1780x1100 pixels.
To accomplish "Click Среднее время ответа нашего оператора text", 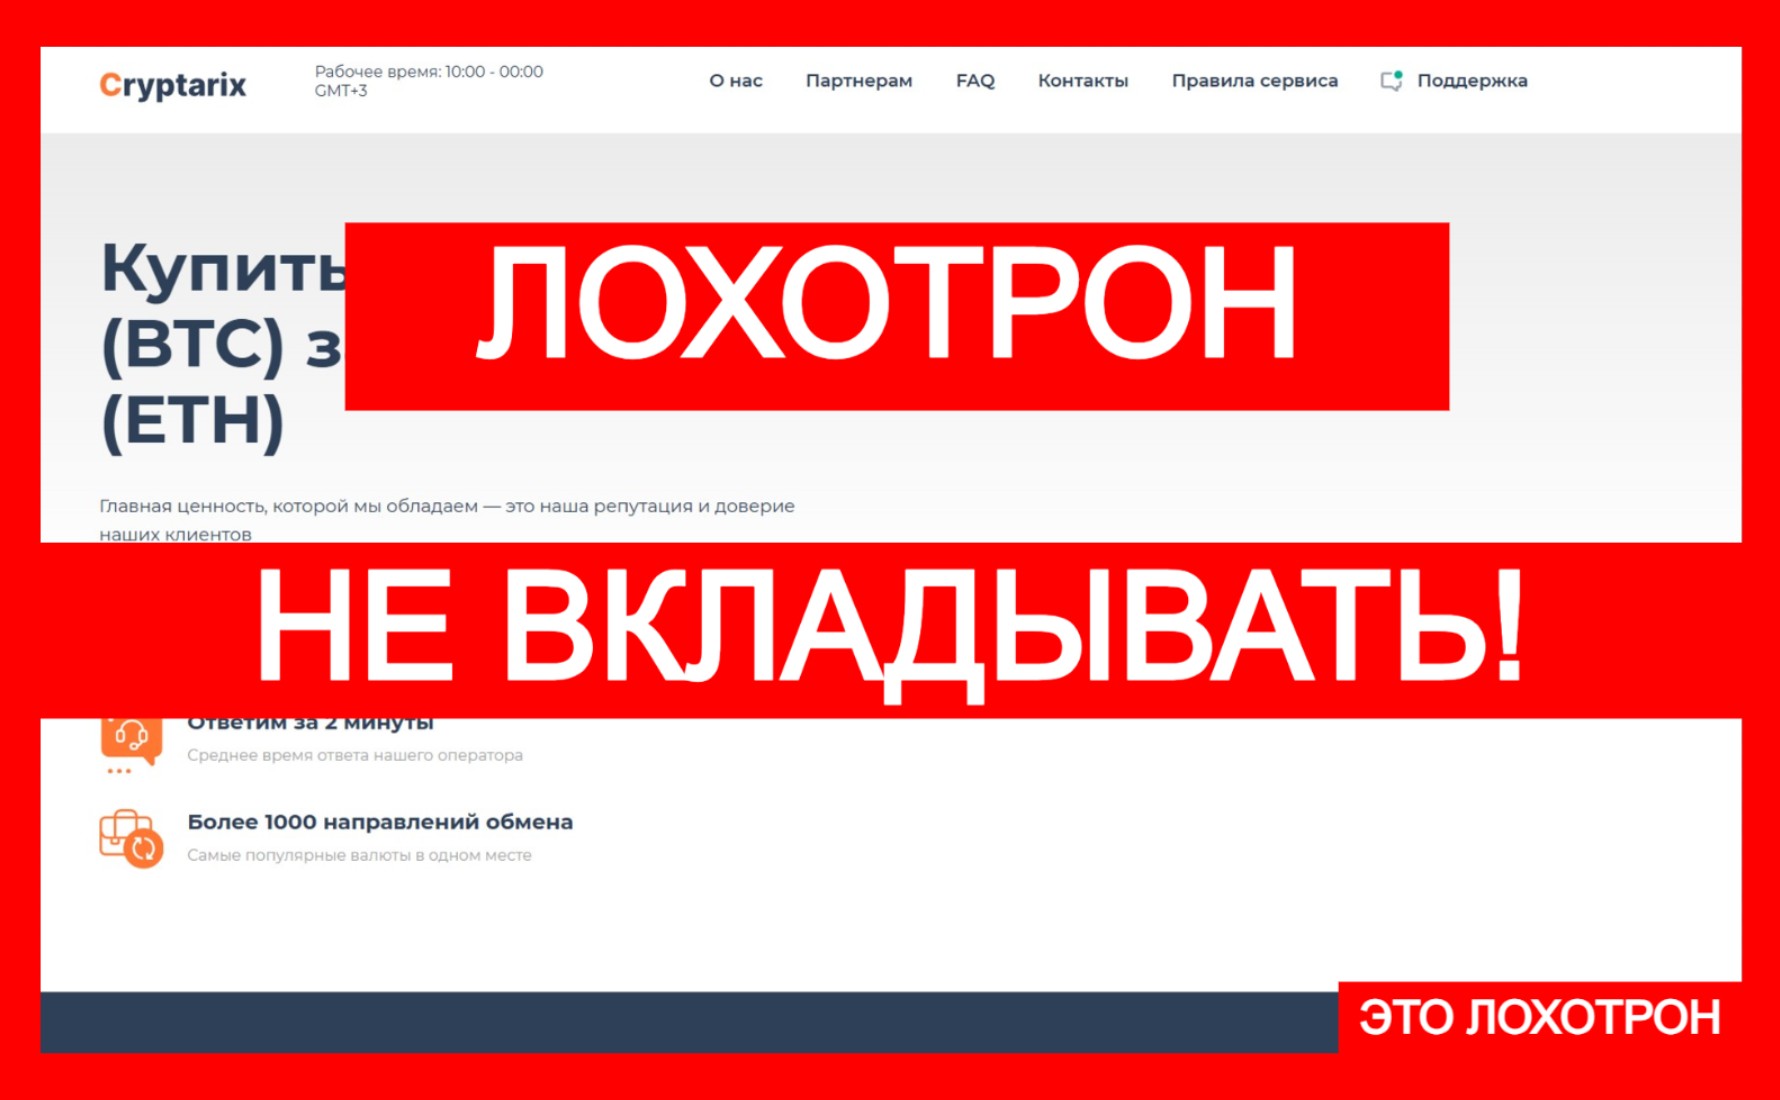I will (x=354, y=755).
